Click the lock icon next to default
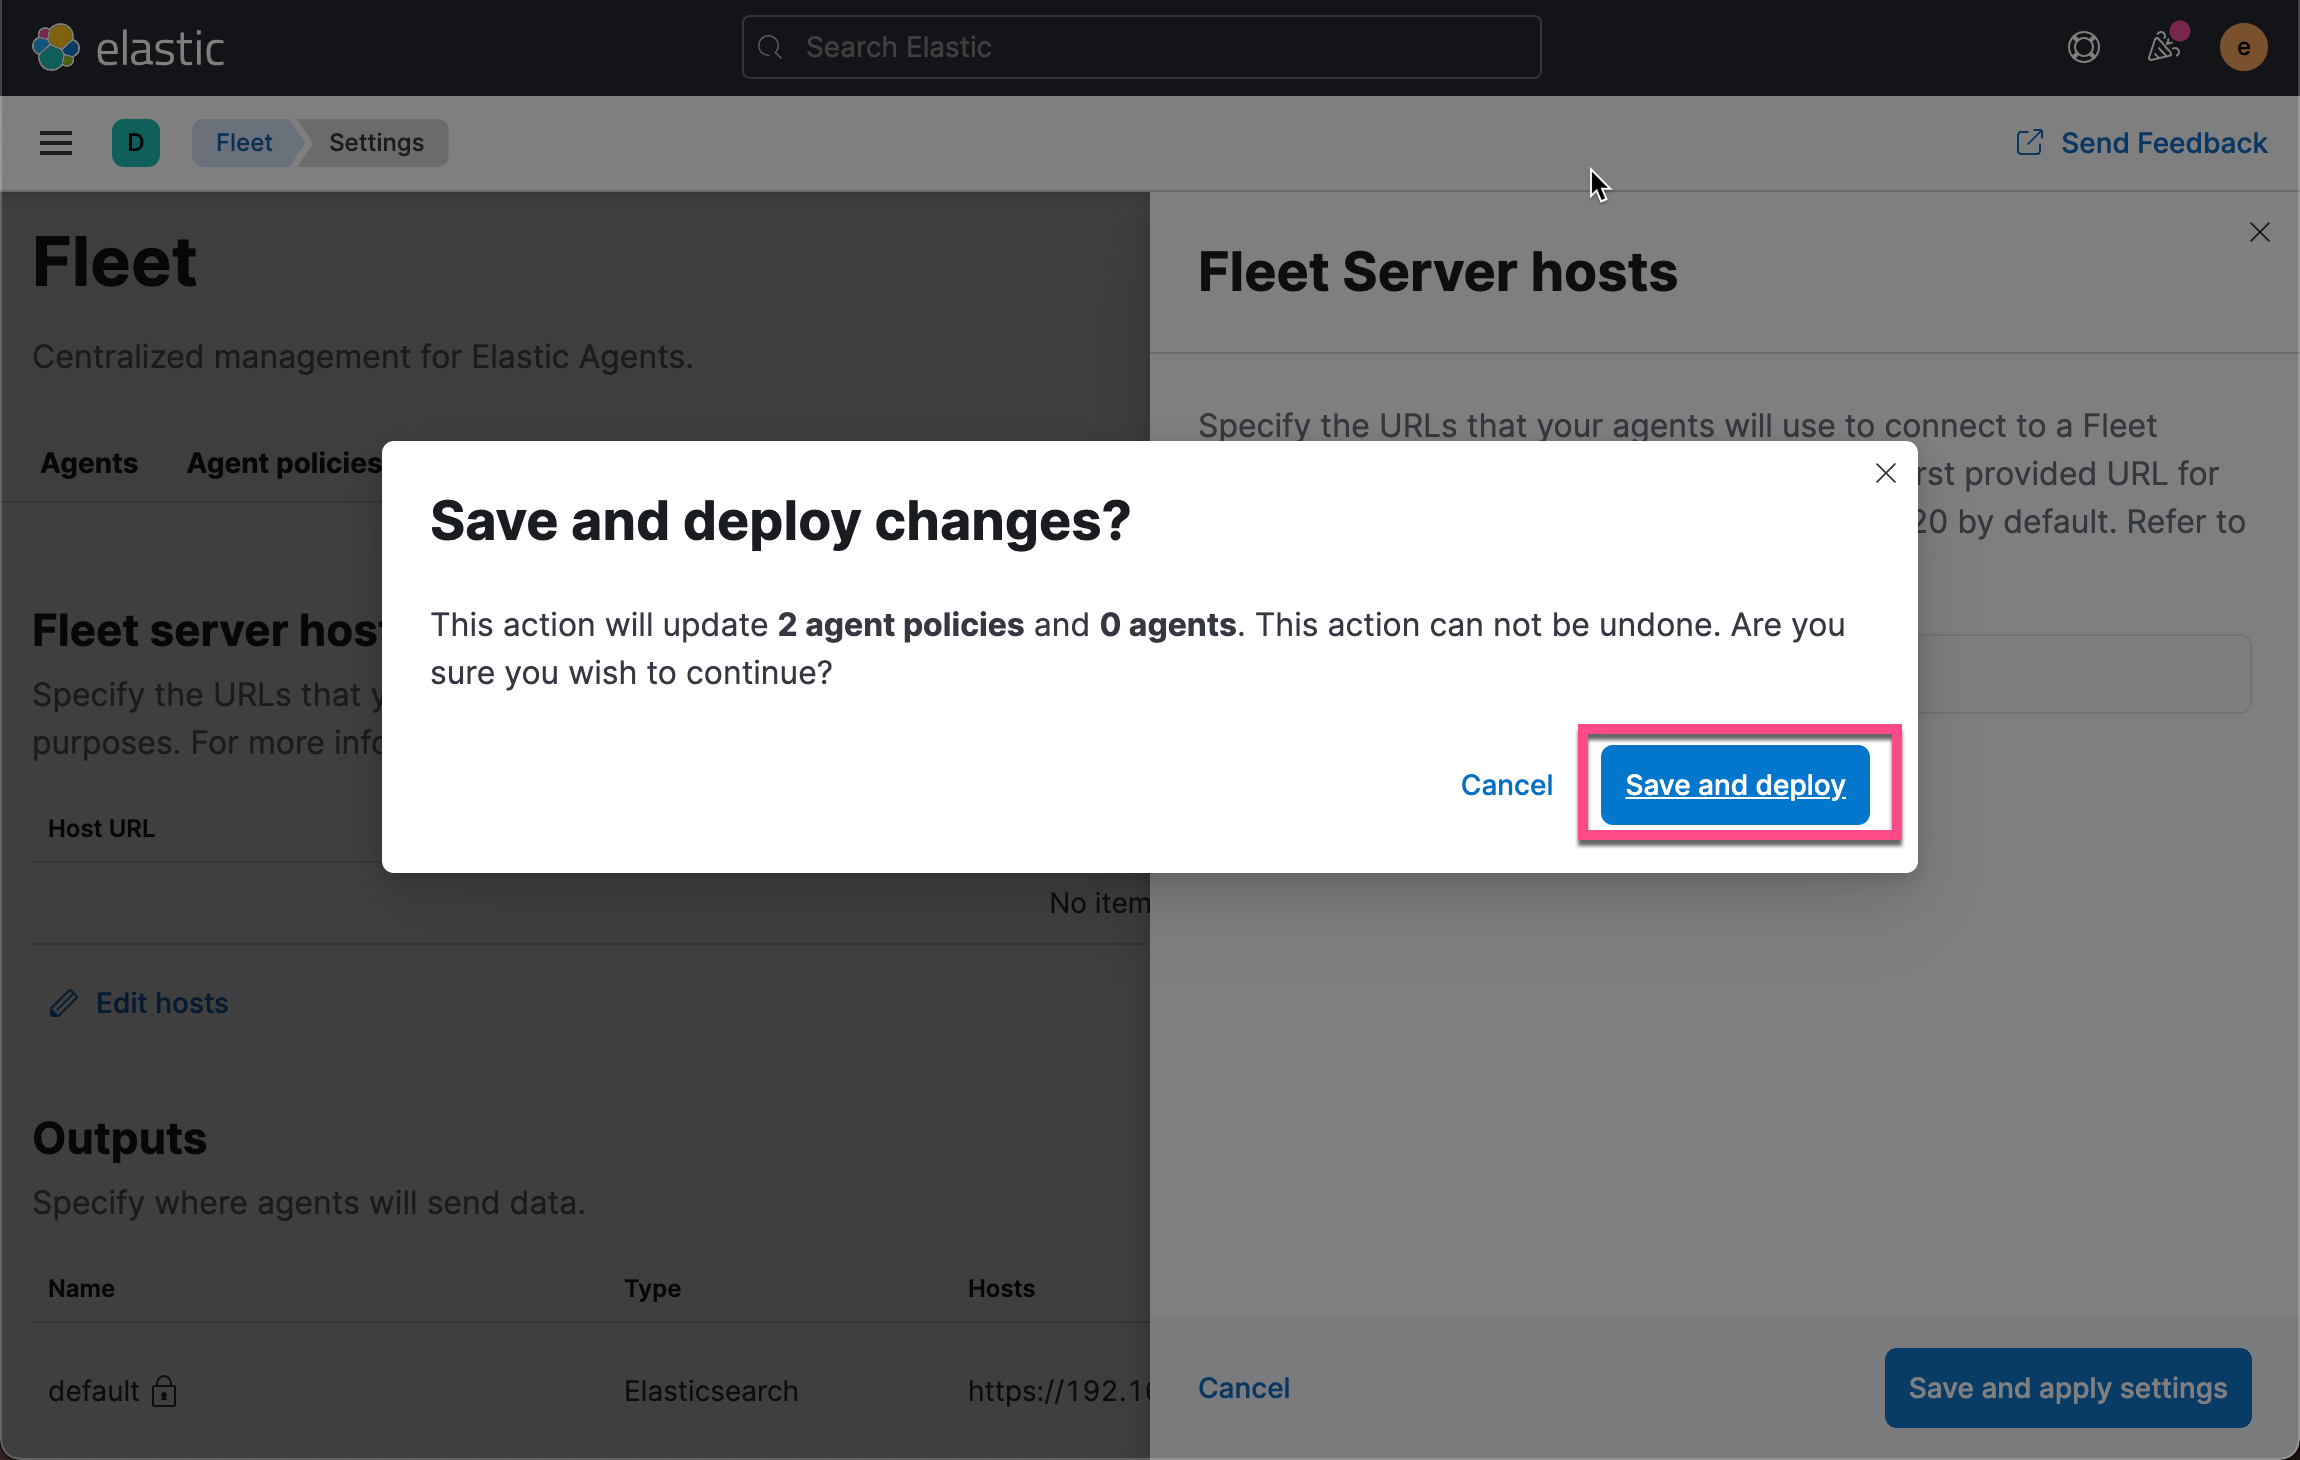The height and width of the screenshot is (1460, 2300). click(164, 1391)
